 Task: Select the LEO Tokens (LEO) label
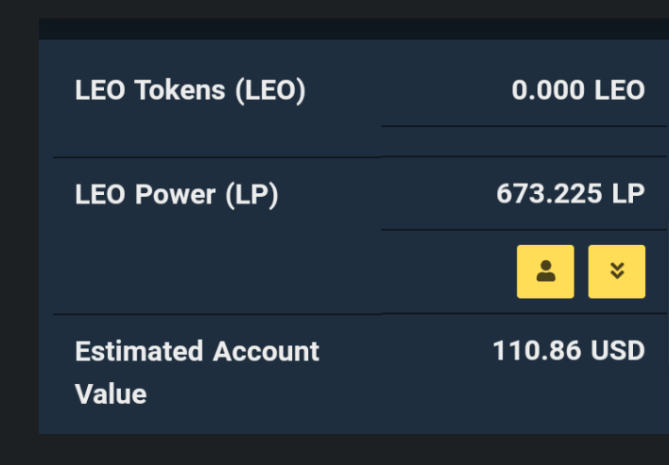190,90
